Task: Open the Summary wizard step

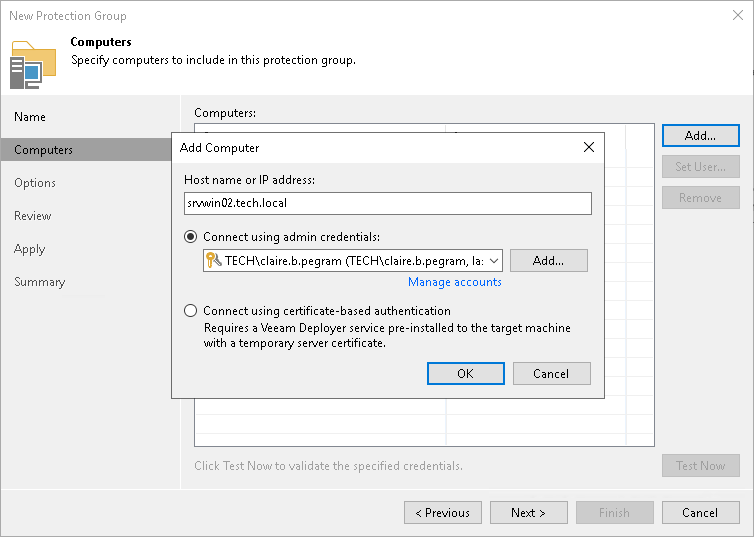Action: [x=39, y=282]
